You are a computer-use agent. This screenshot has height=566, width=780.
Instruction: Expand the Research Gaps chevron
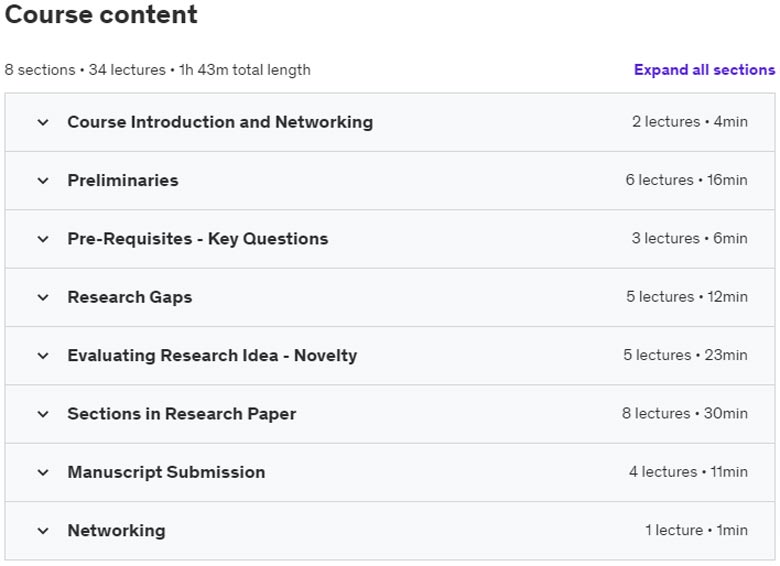[x=43, y=297]
